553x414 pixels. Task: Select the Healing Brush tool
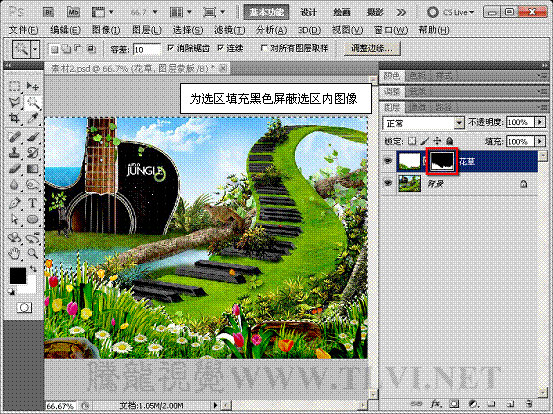(14, 137)
